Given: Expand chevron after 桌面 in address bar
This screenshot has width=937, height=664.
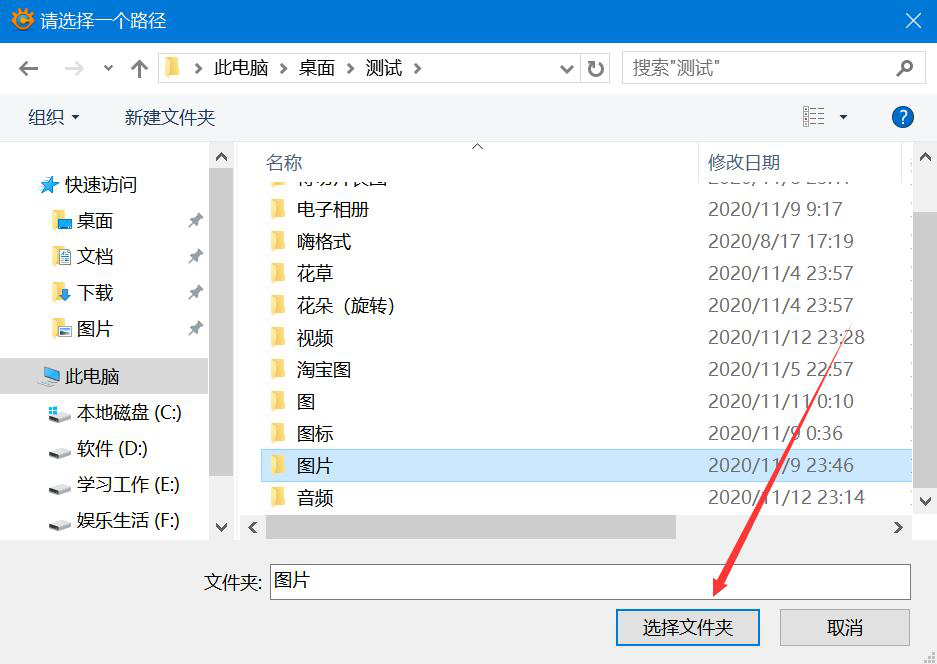Looking at the screenshot, I should [x=350, y=69].
